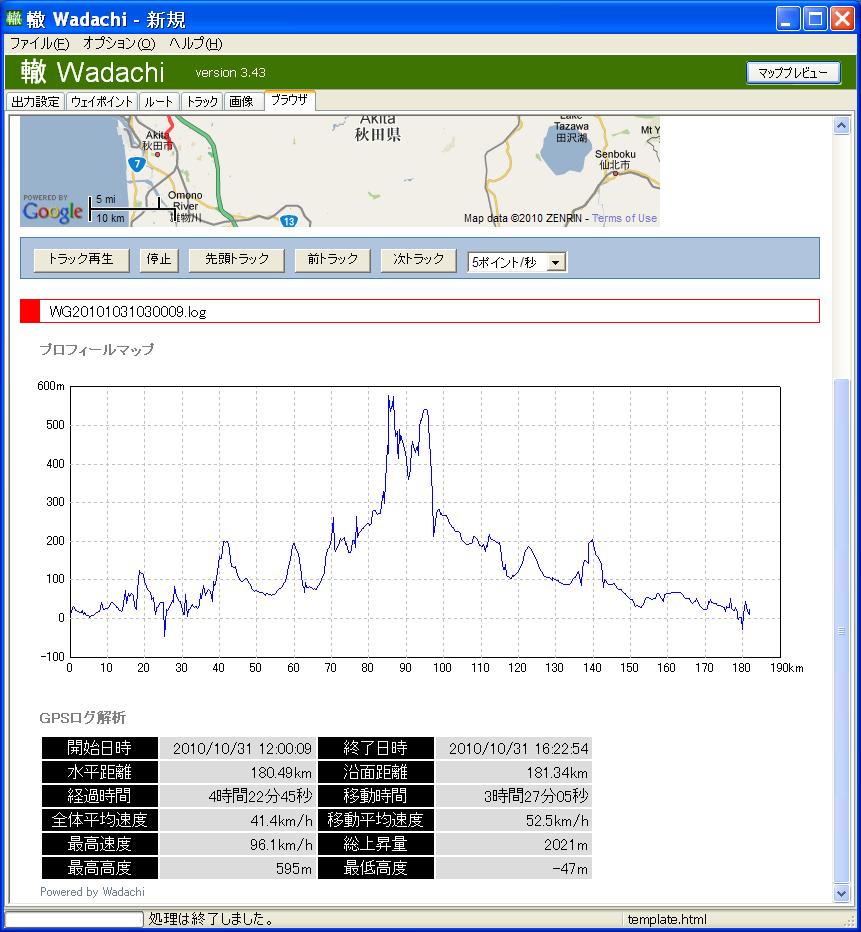Click the 総上昇量 value 2021m
Viewport: 861px width, 932px height.
[x=514, y=844]
